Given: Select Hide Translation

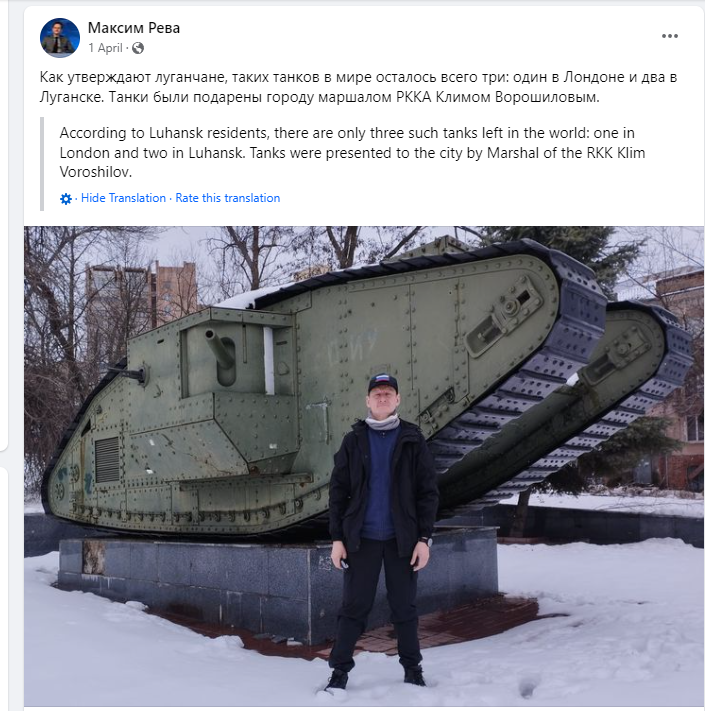Looking at the screenshot, I should 123,198.
